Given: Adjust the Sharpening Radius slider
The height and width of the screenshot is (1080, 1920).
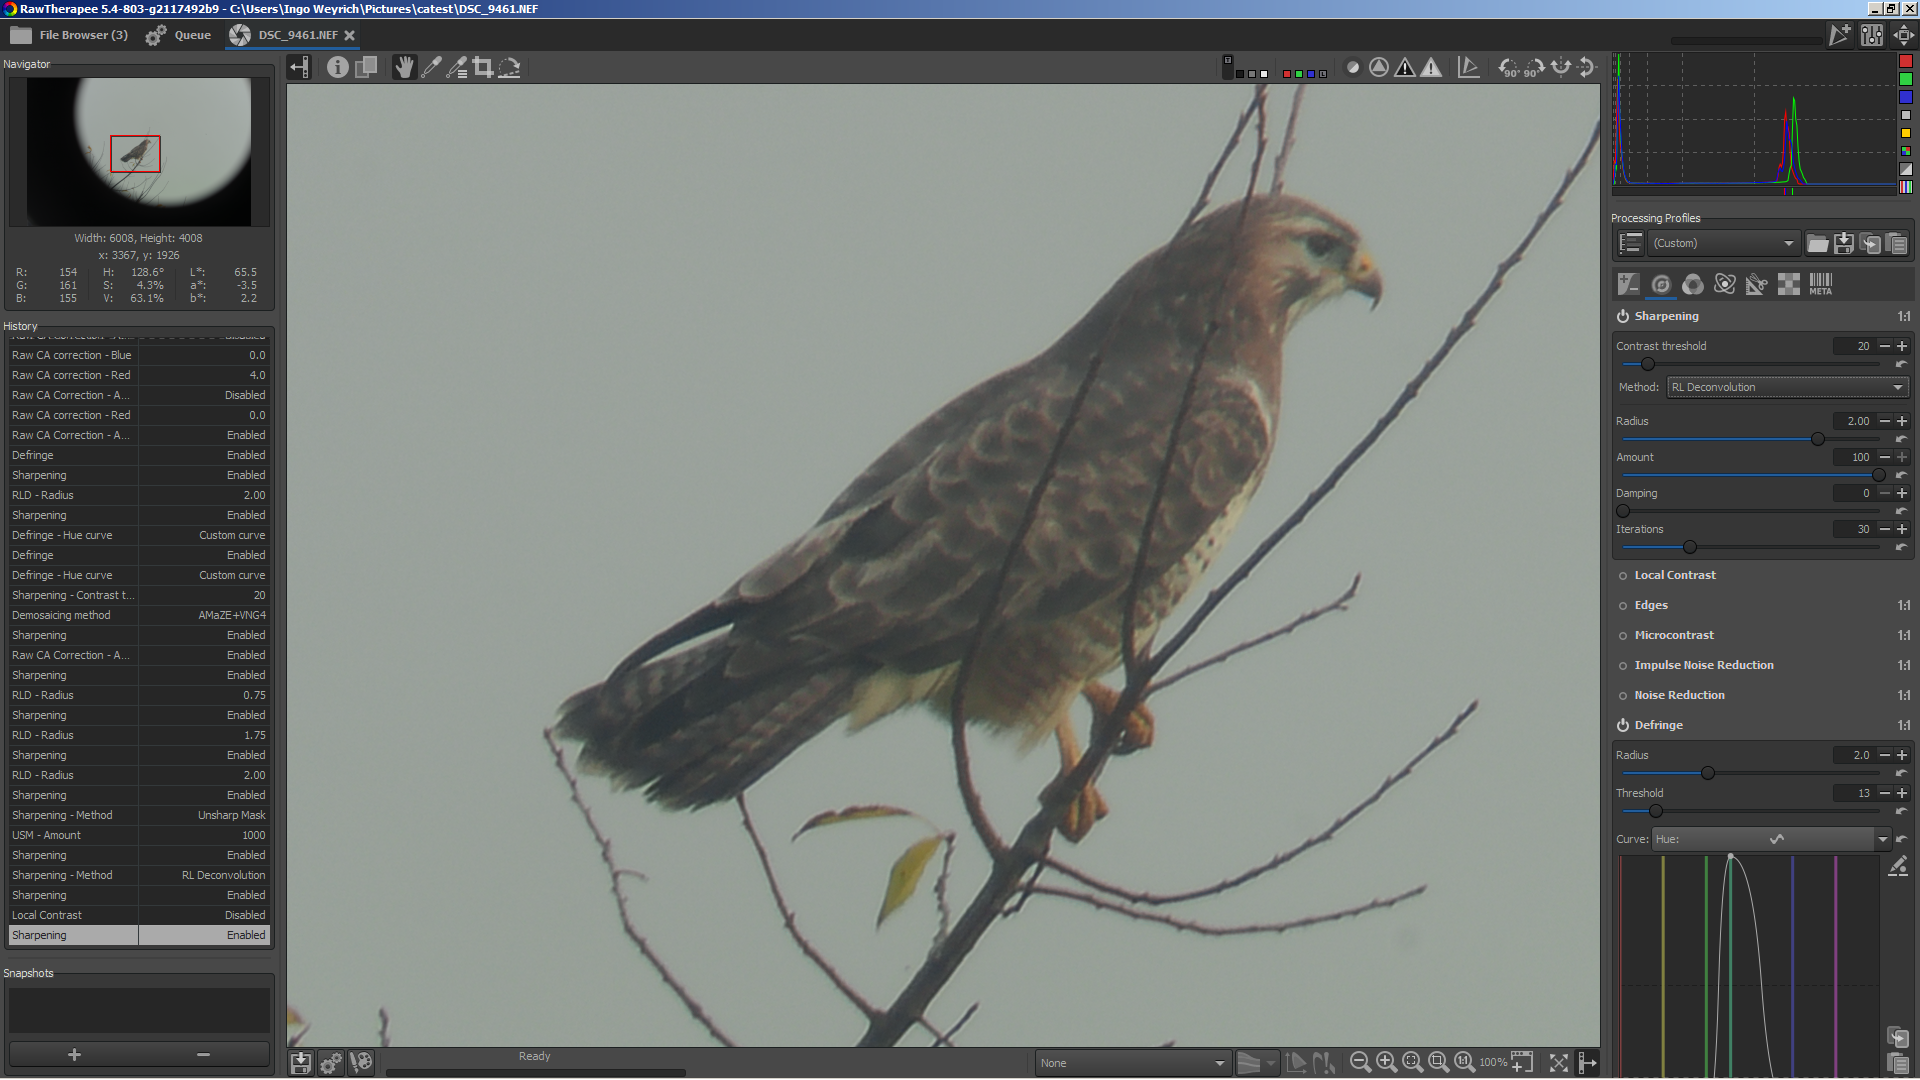Looking at the screenshot, I should click(x=1752, y=439).
